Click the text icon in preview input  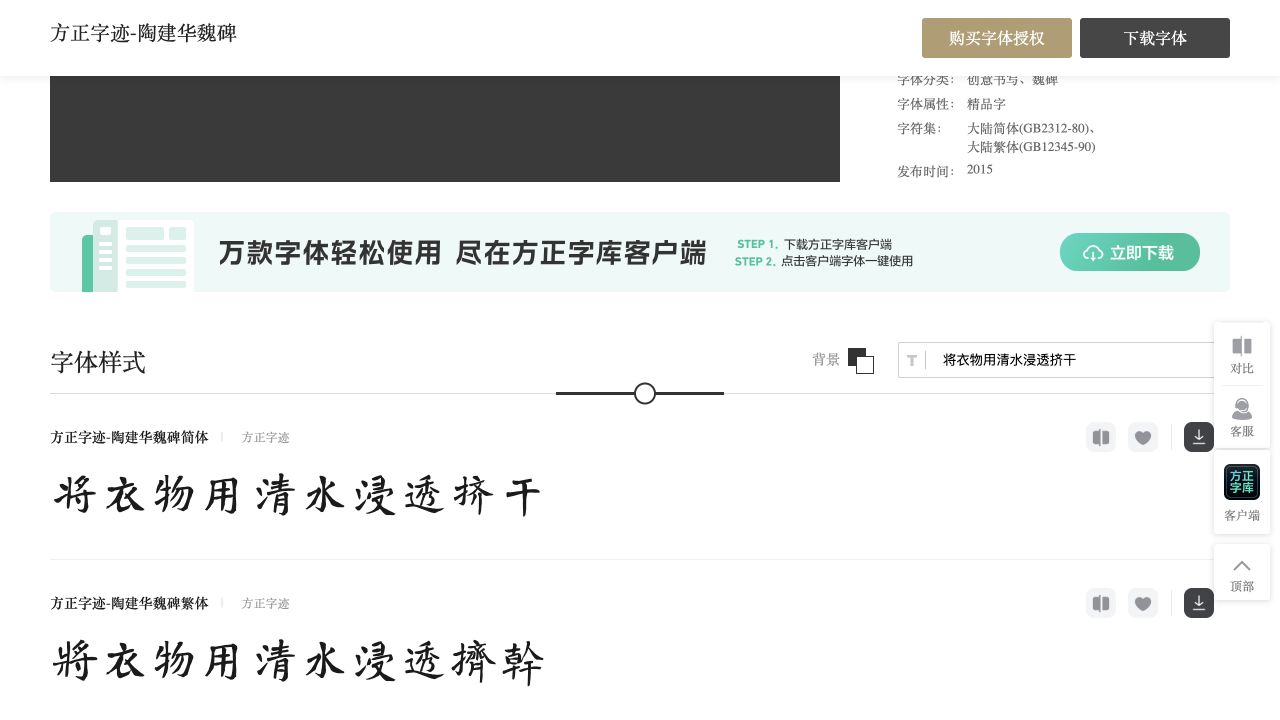(x=912, y=360)
